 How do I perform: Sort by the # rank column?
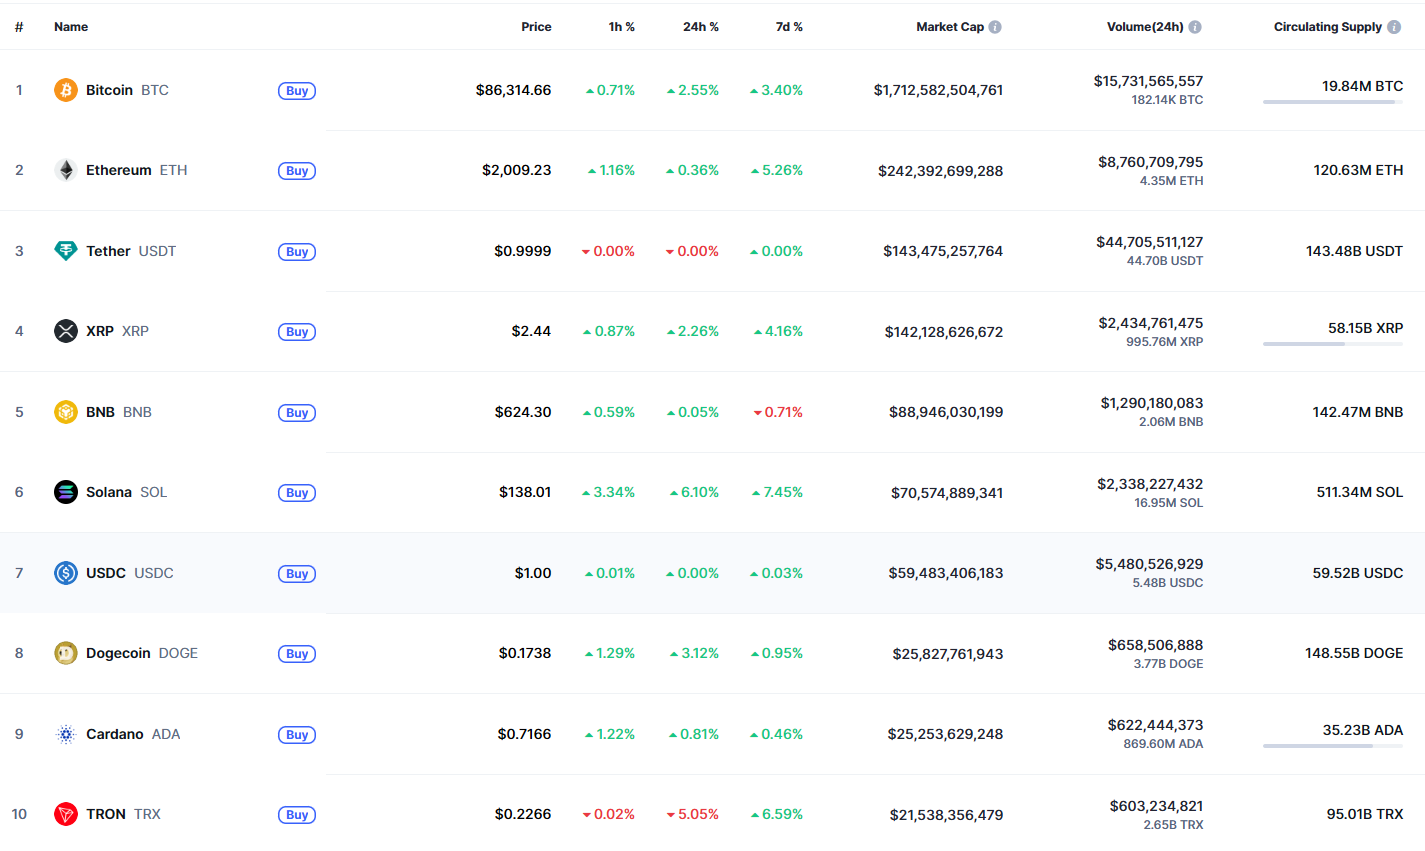tap(19, 27)
